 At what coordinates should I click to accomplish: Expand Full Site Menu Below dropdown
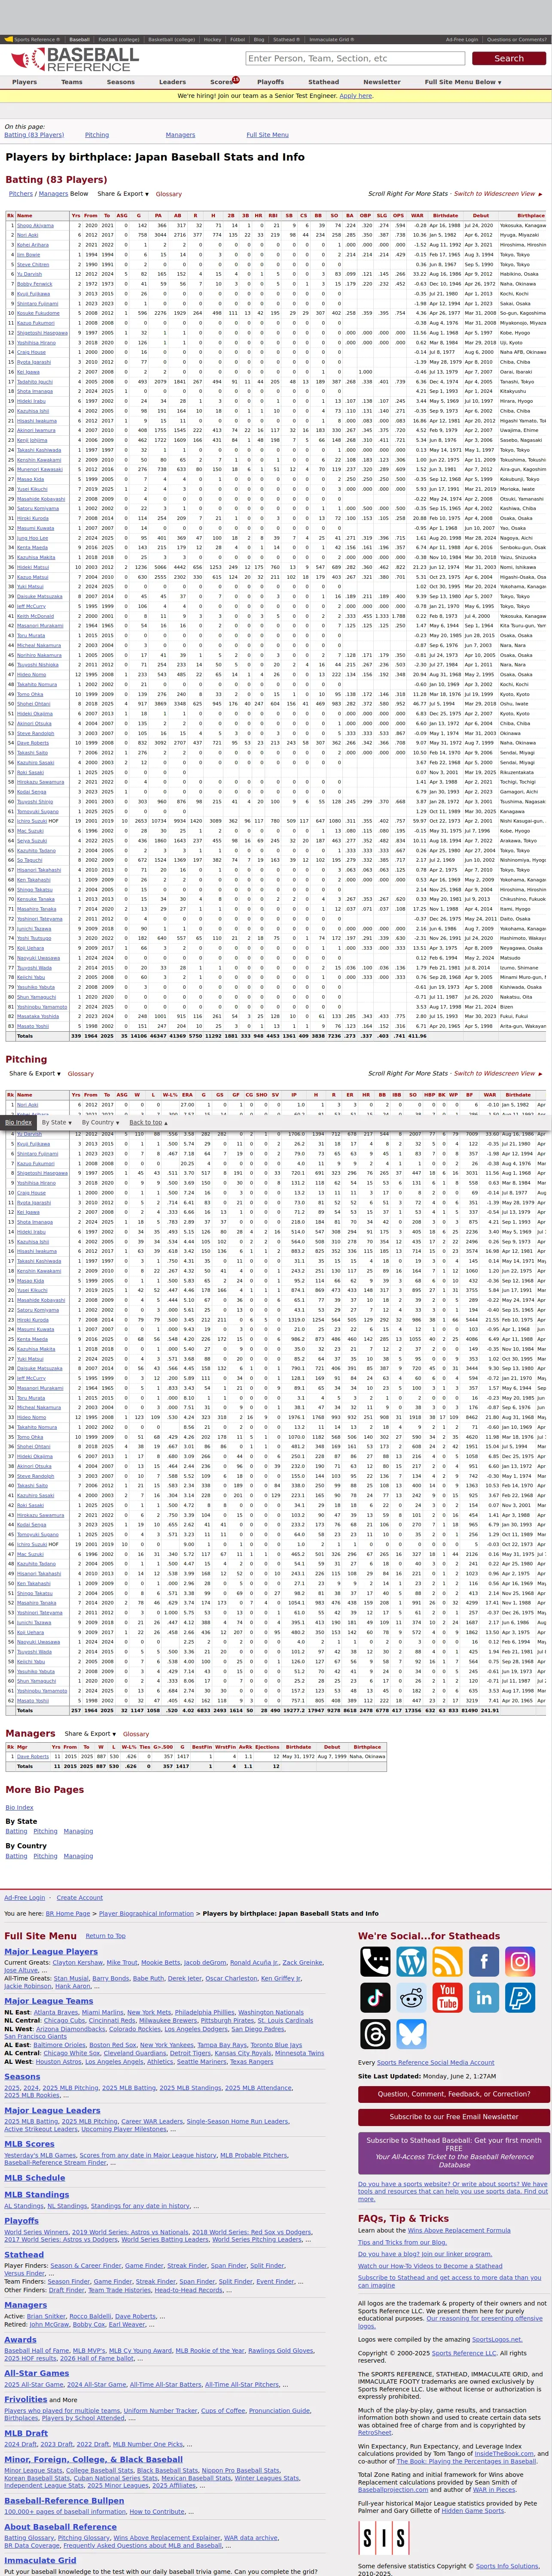pyautogui.click(x=462, y=82)
